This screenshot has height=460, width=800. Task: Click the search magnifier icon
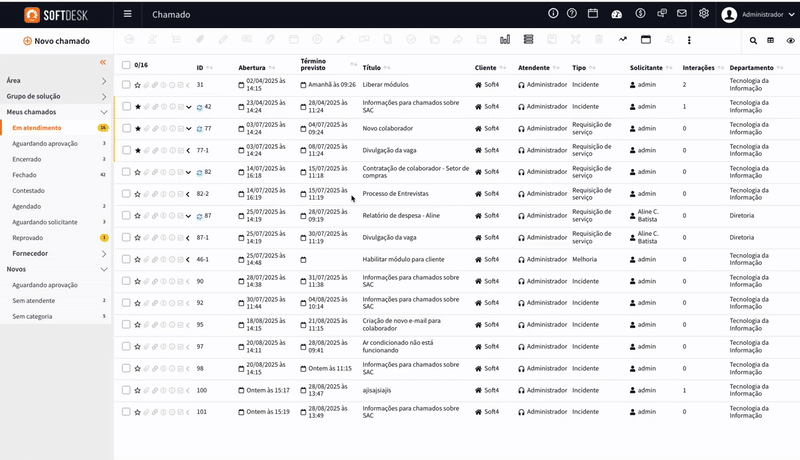pyautogui.click(x=753, y=41)
